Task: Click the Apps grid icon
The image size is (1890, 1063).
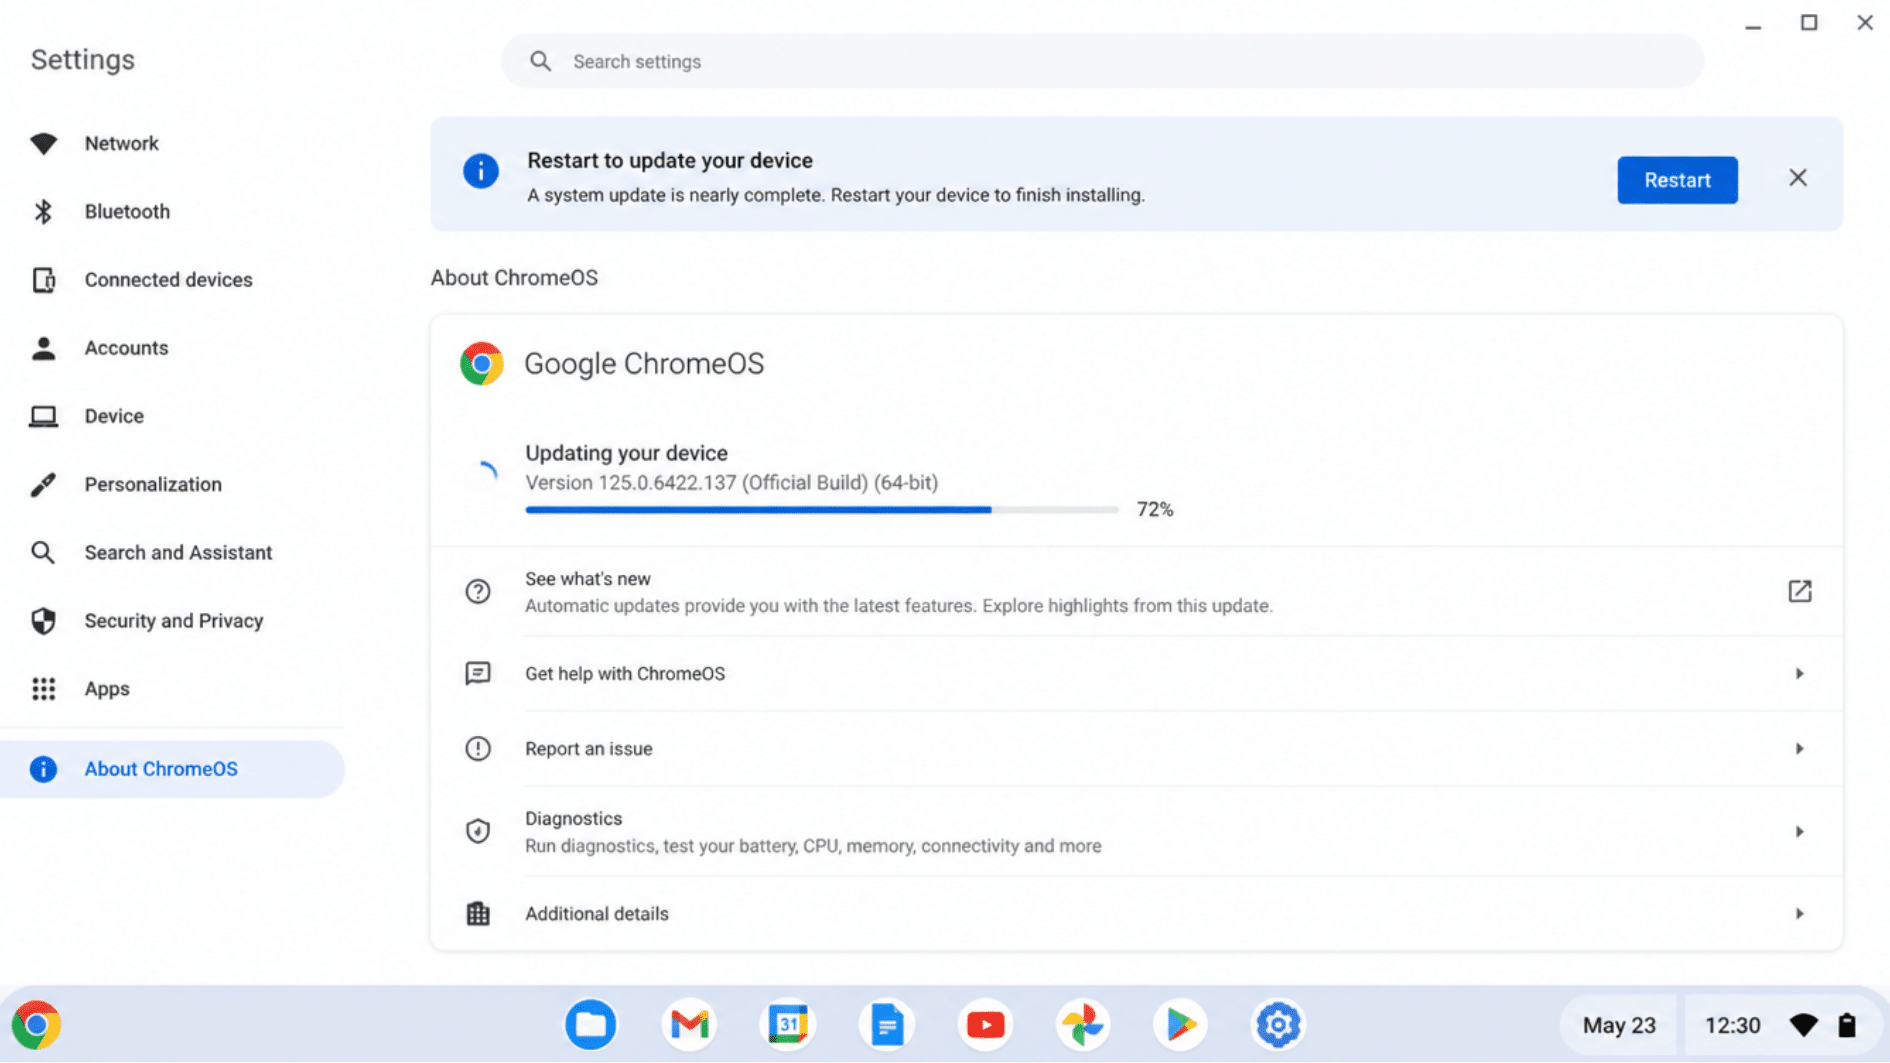Action: coord(43,689)
